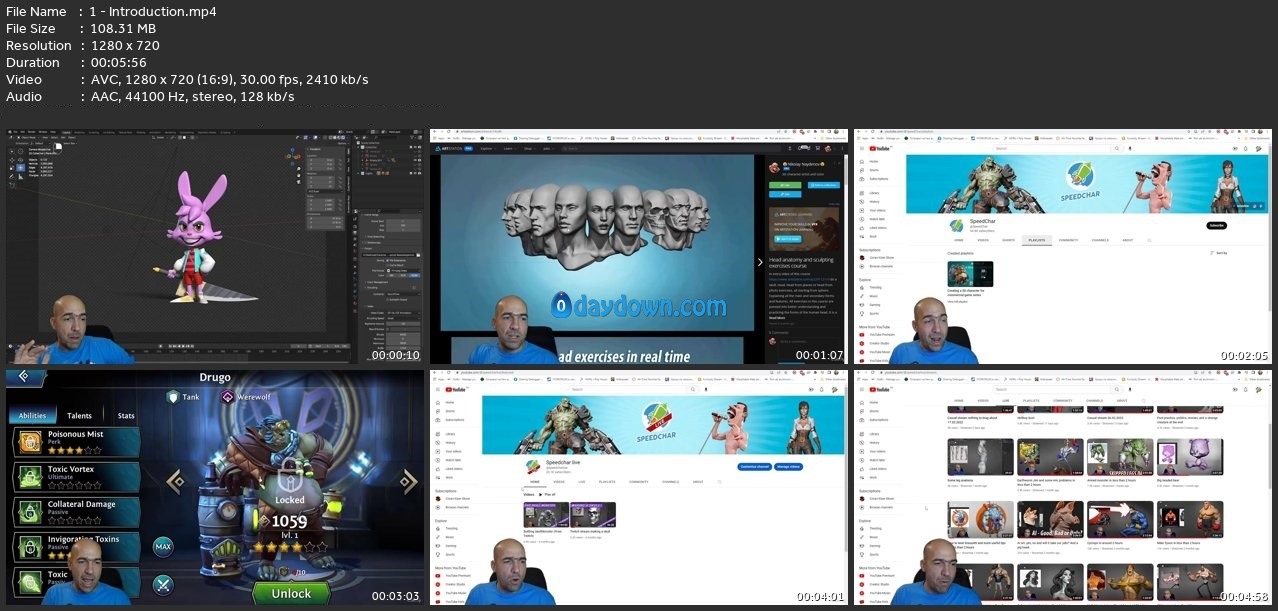Image resolution: width=1278 pixels, height=611 pixels.
Task: Click the crossed swords icon button
Action: coord(163,584)
